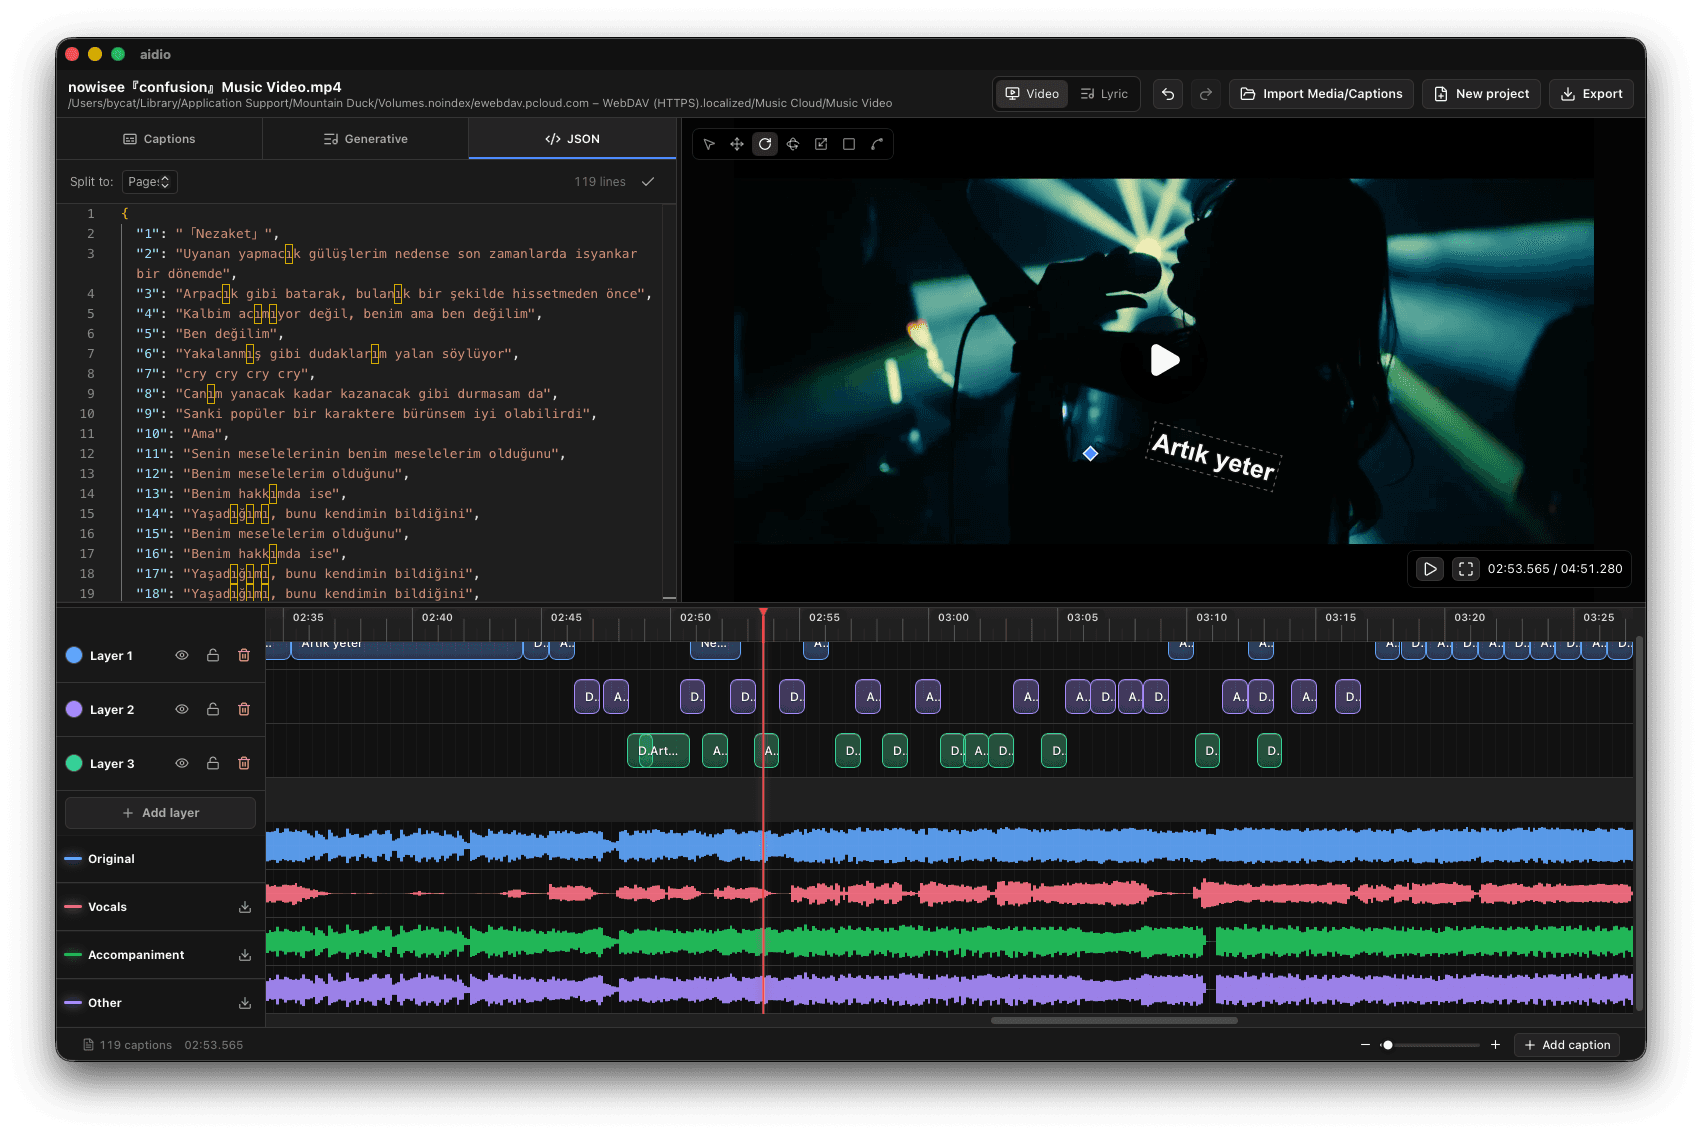The width and height of the screenshot is (1702, 1135).
Task: Create a New project
Action: [1481, 94]
